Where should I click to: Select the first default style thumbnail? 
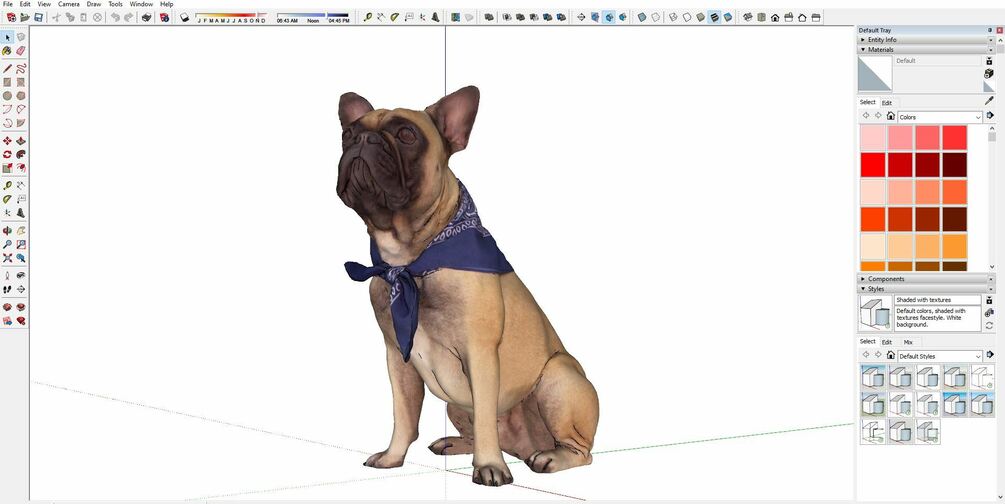click(x=872, y=376)
